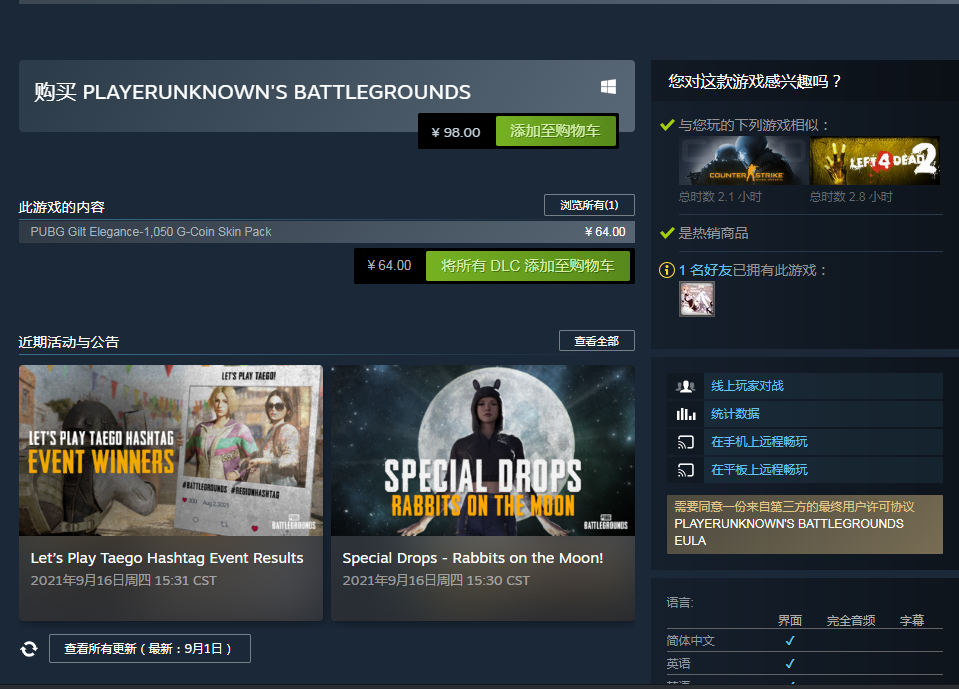Click interface checkmark for 简体中文
959x689 pixels.
tap(790, 641)
